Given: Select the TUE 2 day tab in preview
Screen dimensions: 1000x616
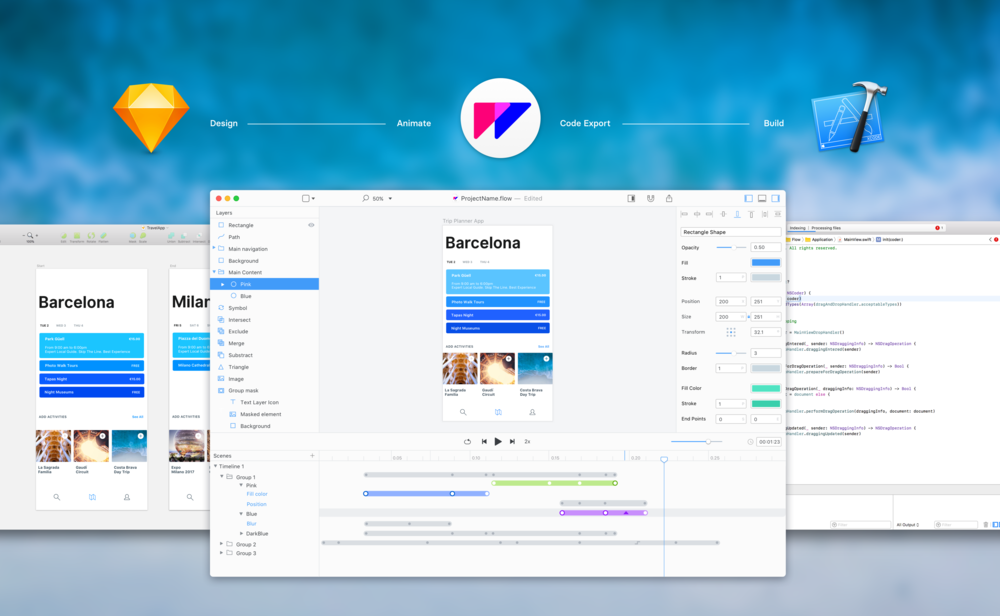Looking at the screenshot, I should (451, 262).
